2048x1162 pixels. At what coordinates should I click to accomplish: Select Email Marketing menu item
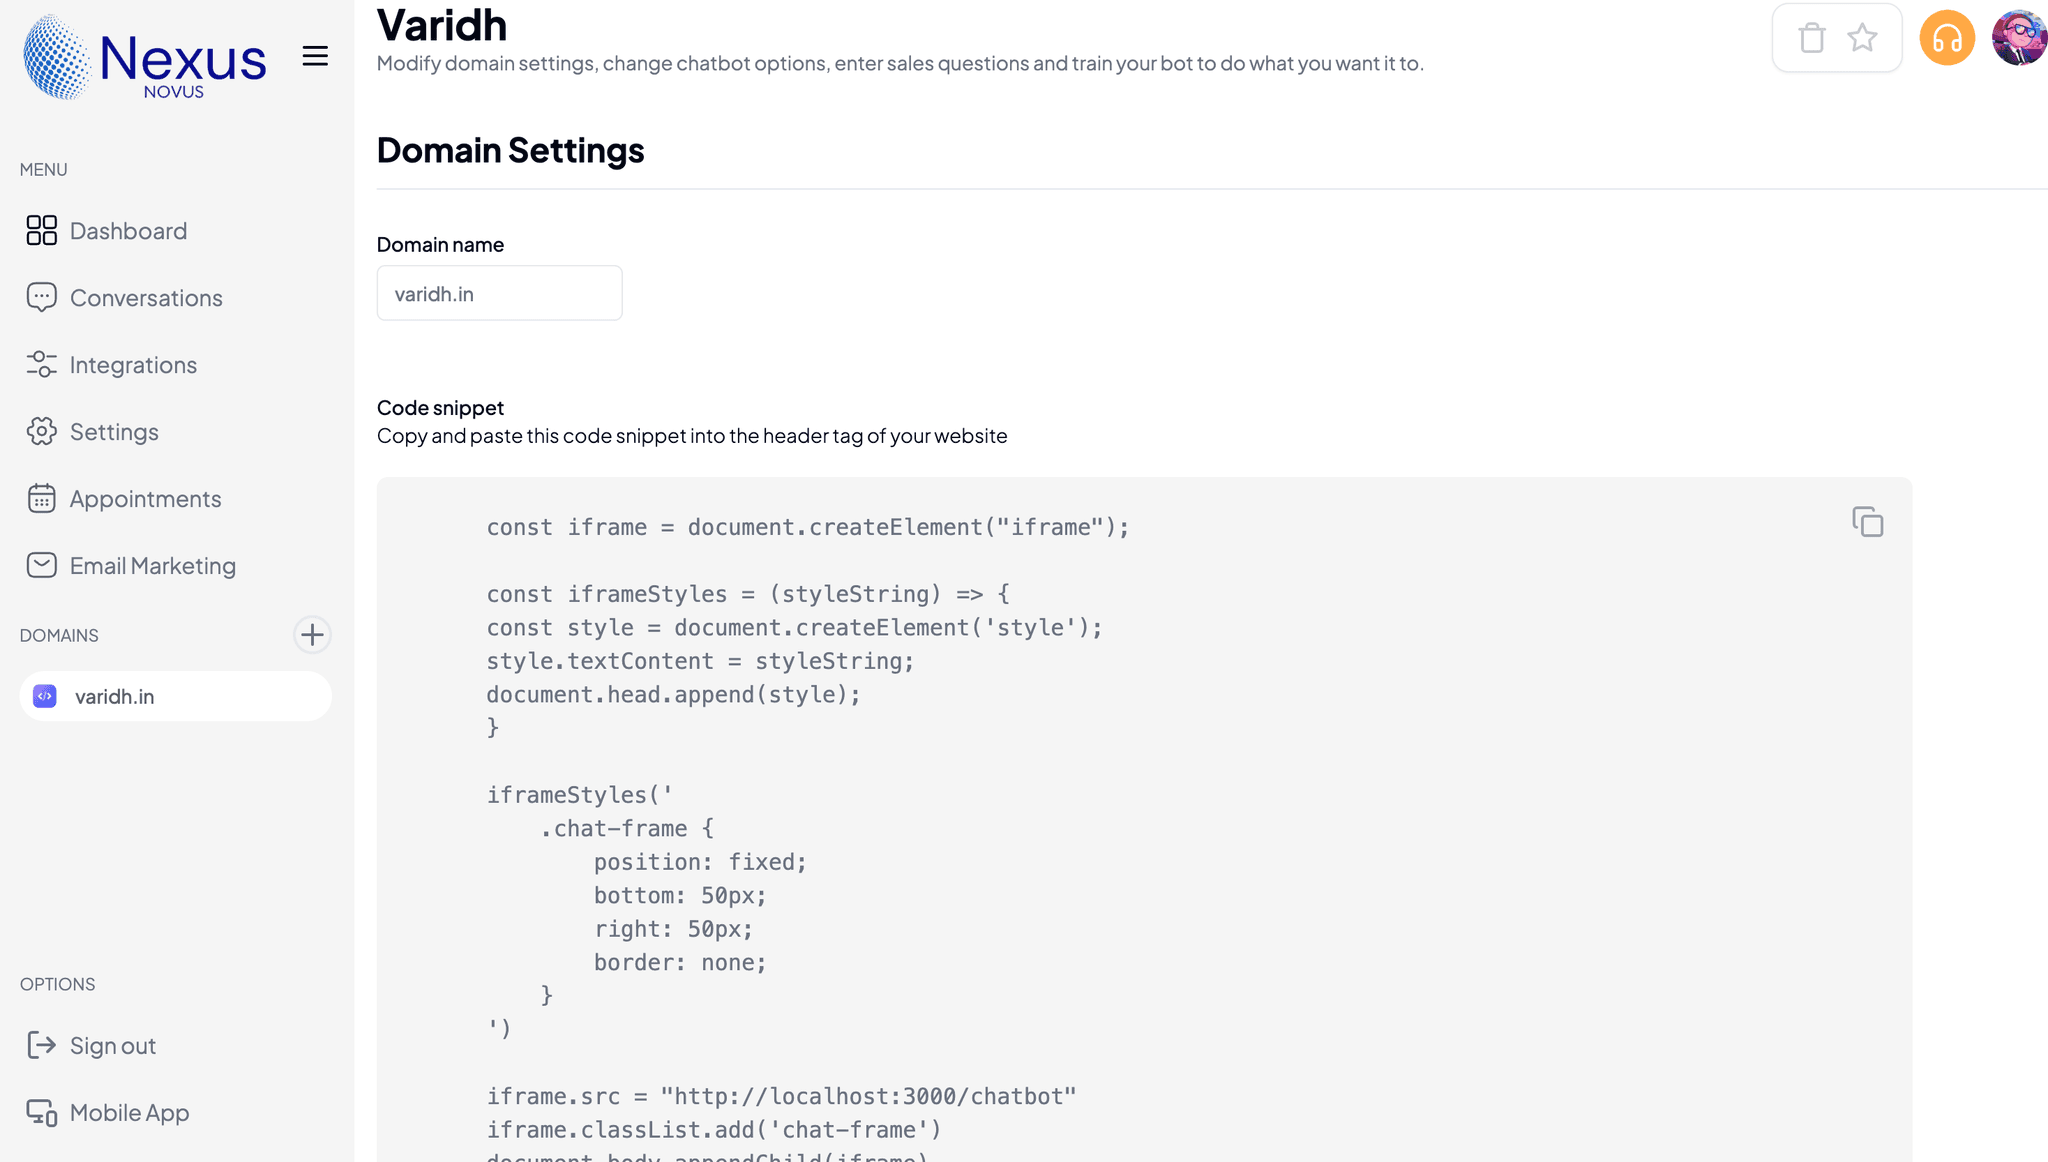click(x=152, y=566)
